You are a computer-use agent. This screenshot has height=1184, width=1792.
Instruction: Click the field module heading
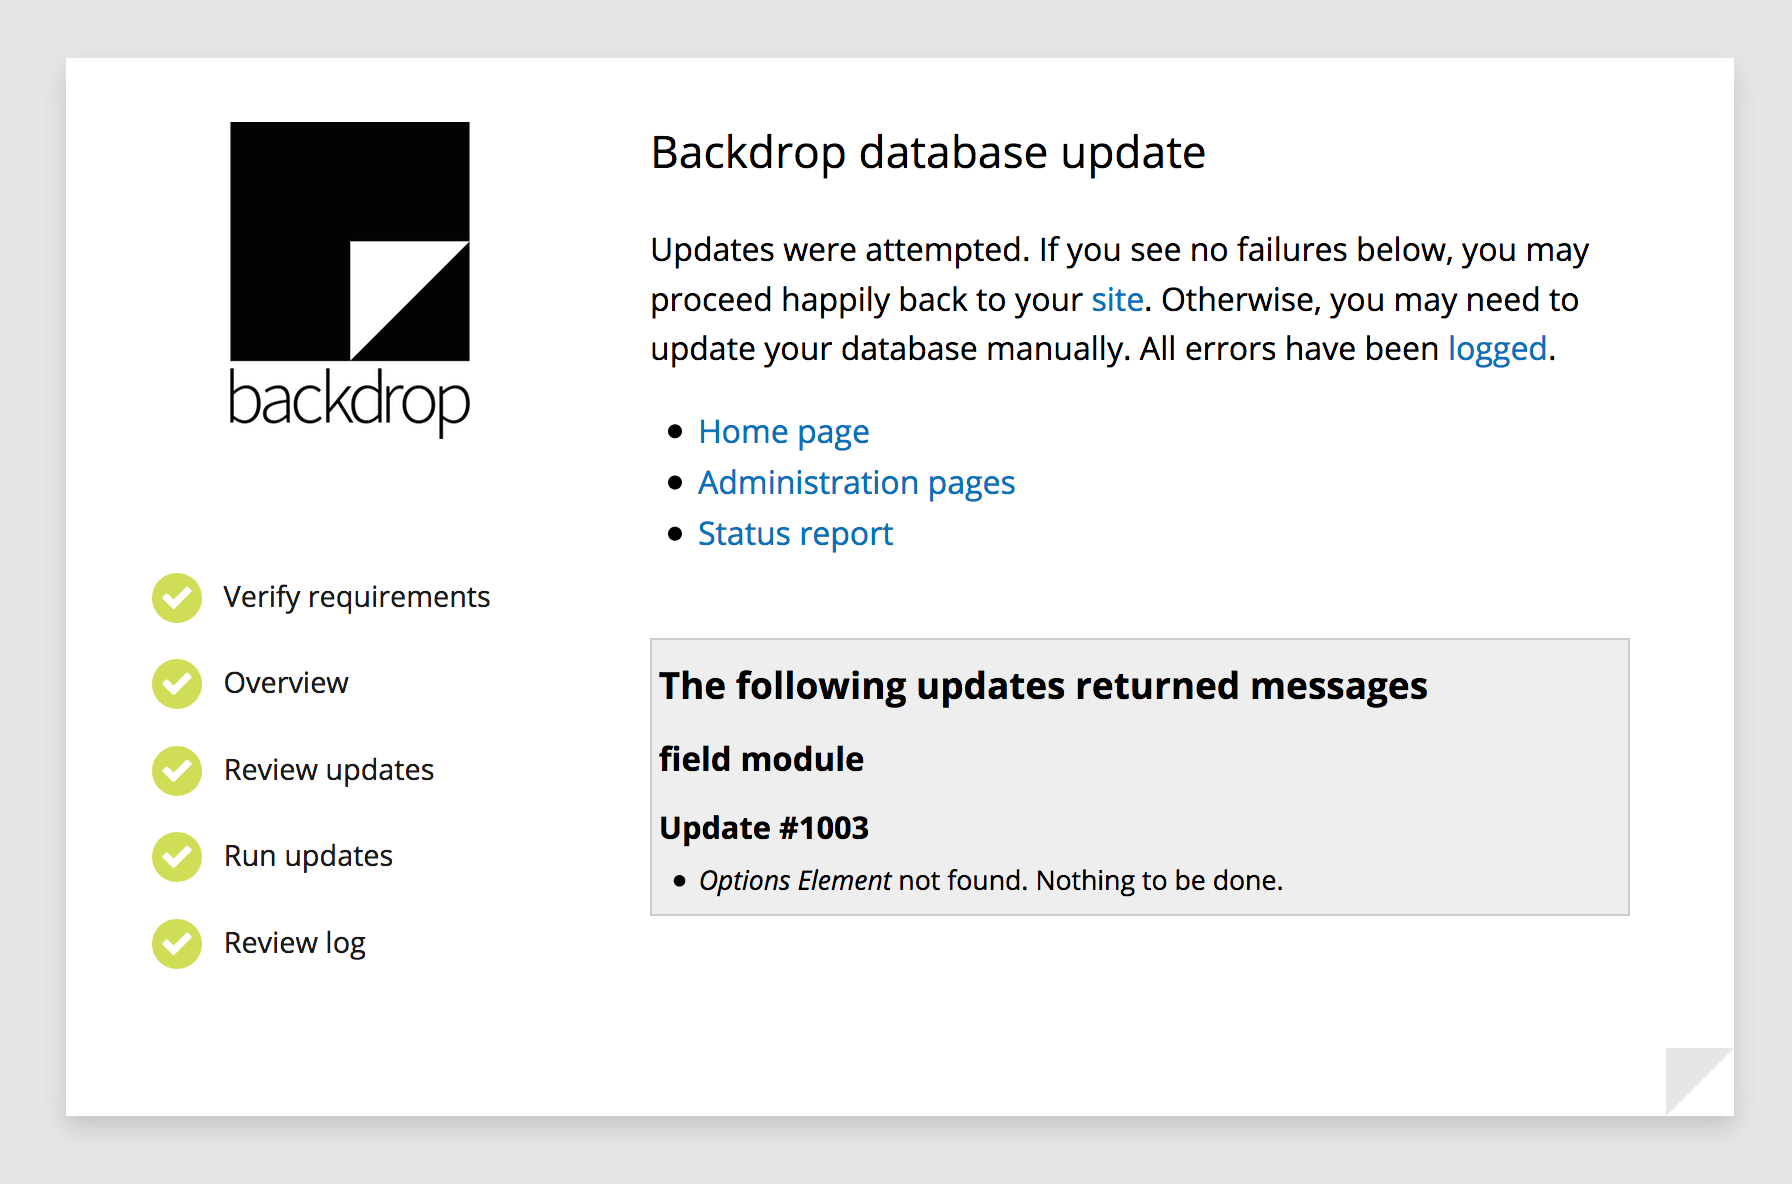pos(761,760)
